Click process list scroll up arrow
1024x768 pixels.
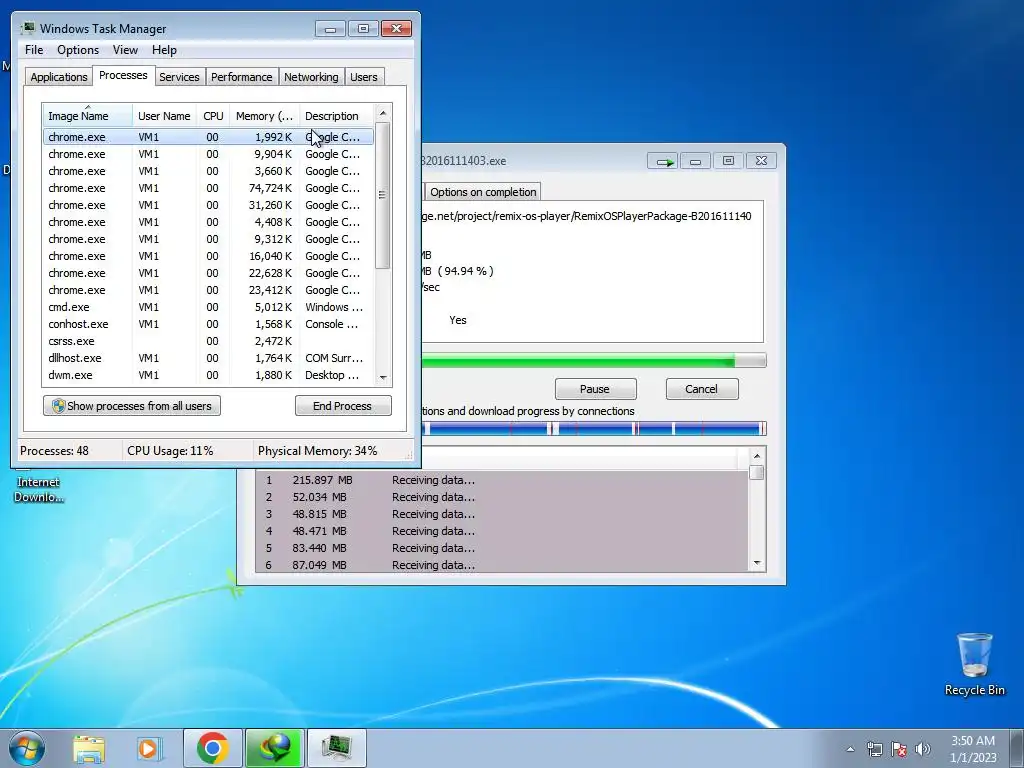pyautogui.click(x=383, y=113)
